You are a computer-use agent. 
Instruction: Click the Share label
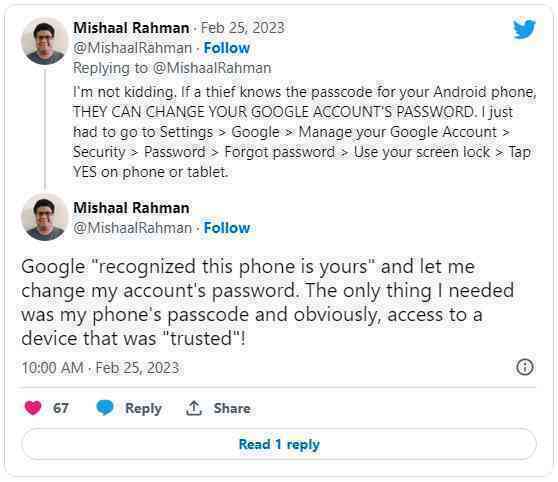[x=232, y=408]
